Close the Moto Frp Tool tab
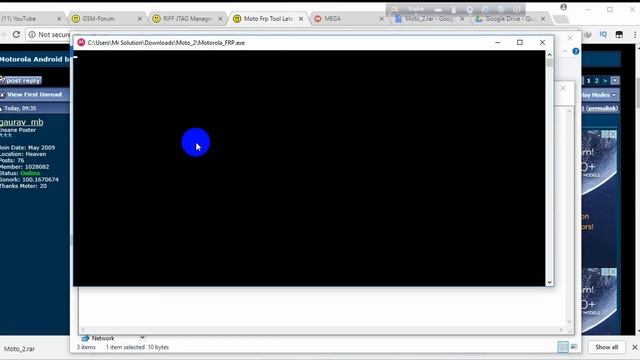 pyautogui.click(x=301, y=19)
